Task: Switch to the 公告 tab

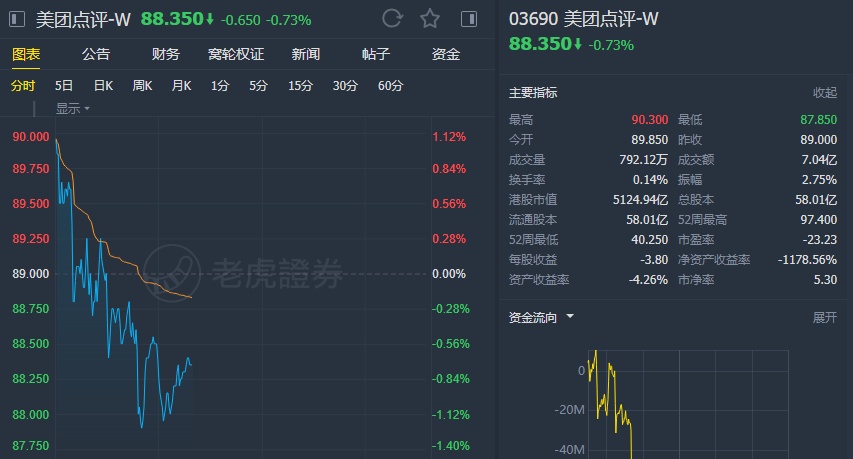Action: tap(96, 54)
